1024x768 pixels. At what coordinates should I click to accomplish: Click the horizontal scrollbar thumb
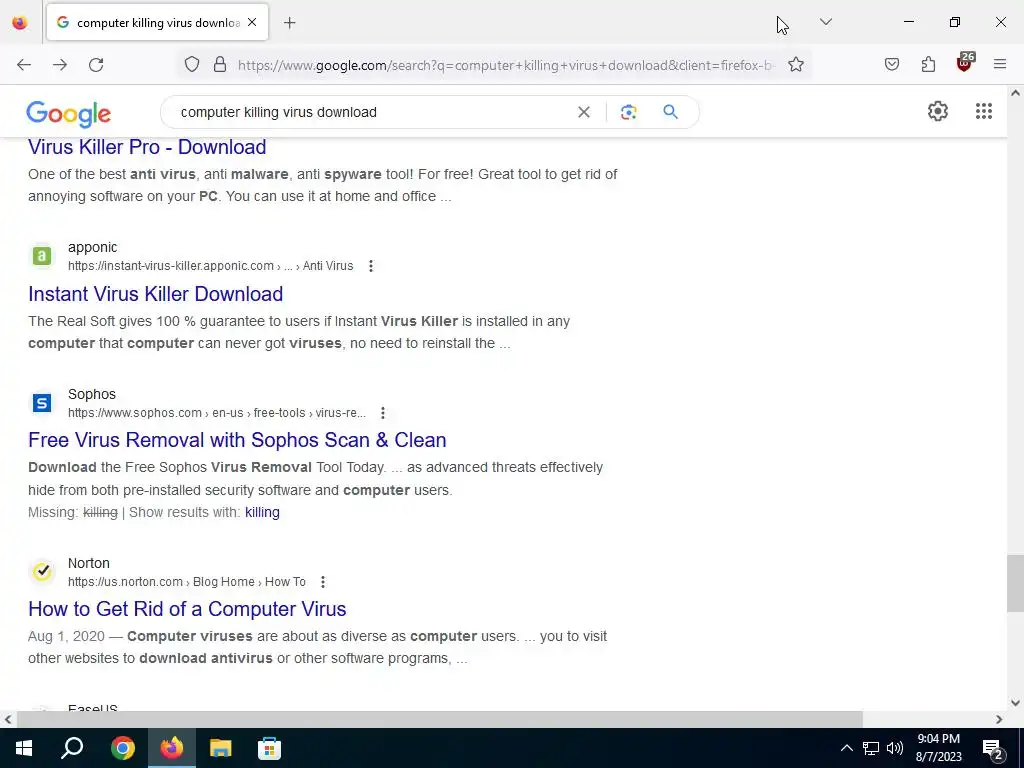pos(440,720)
